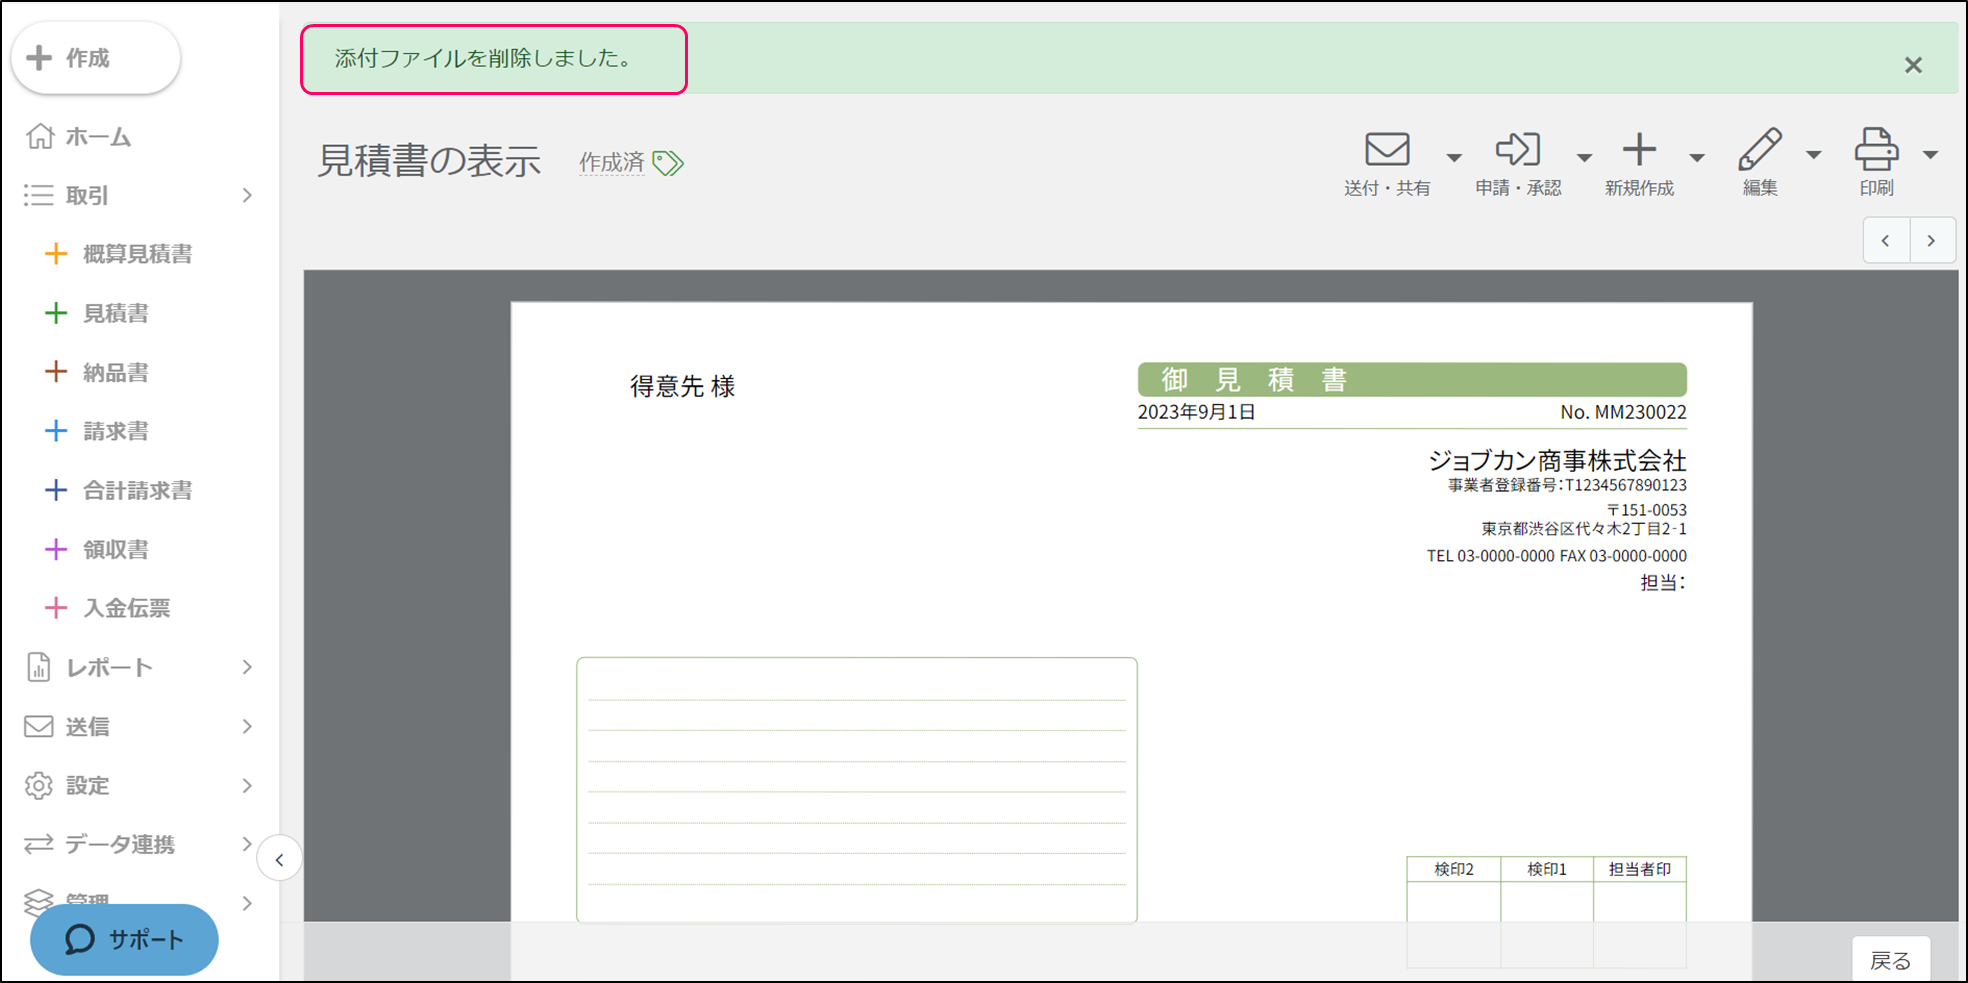
Task: Click the company name ジョブカン商事株式会社
Action: [x=1557, y=461]
